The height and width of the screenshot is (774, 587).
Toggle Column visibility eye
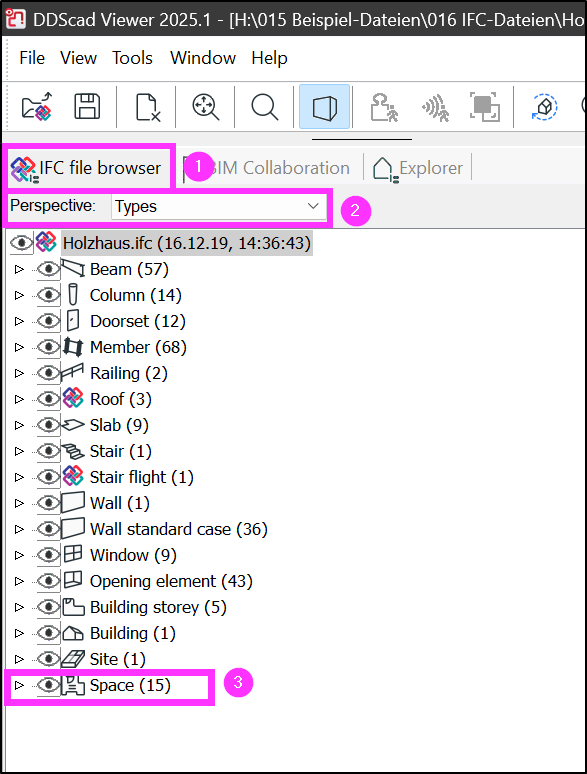[x=48, y=295]
